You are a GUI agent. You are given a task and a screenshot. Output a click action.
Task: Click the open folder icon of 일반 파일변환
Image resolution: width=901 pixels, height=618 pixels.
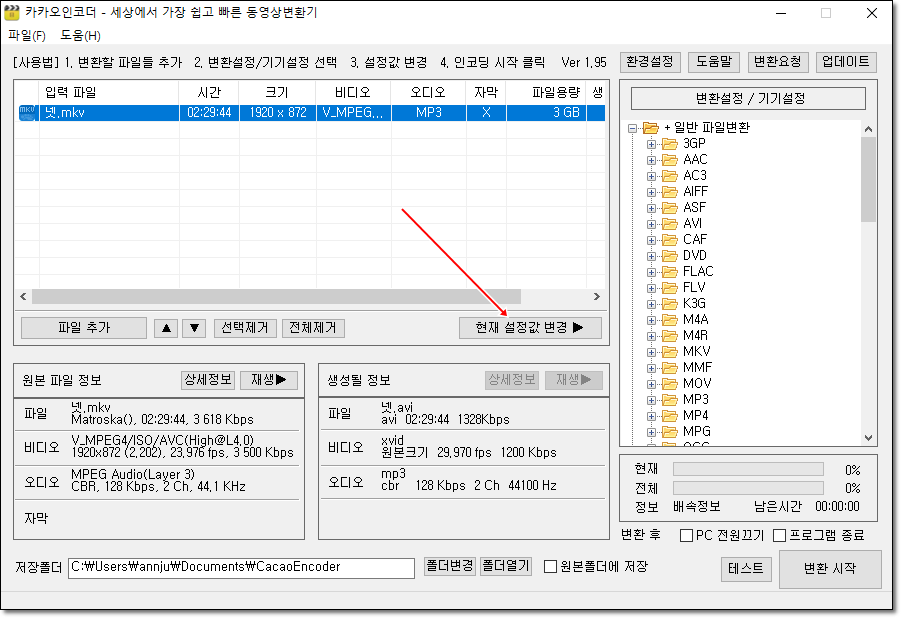coord(650,128)
